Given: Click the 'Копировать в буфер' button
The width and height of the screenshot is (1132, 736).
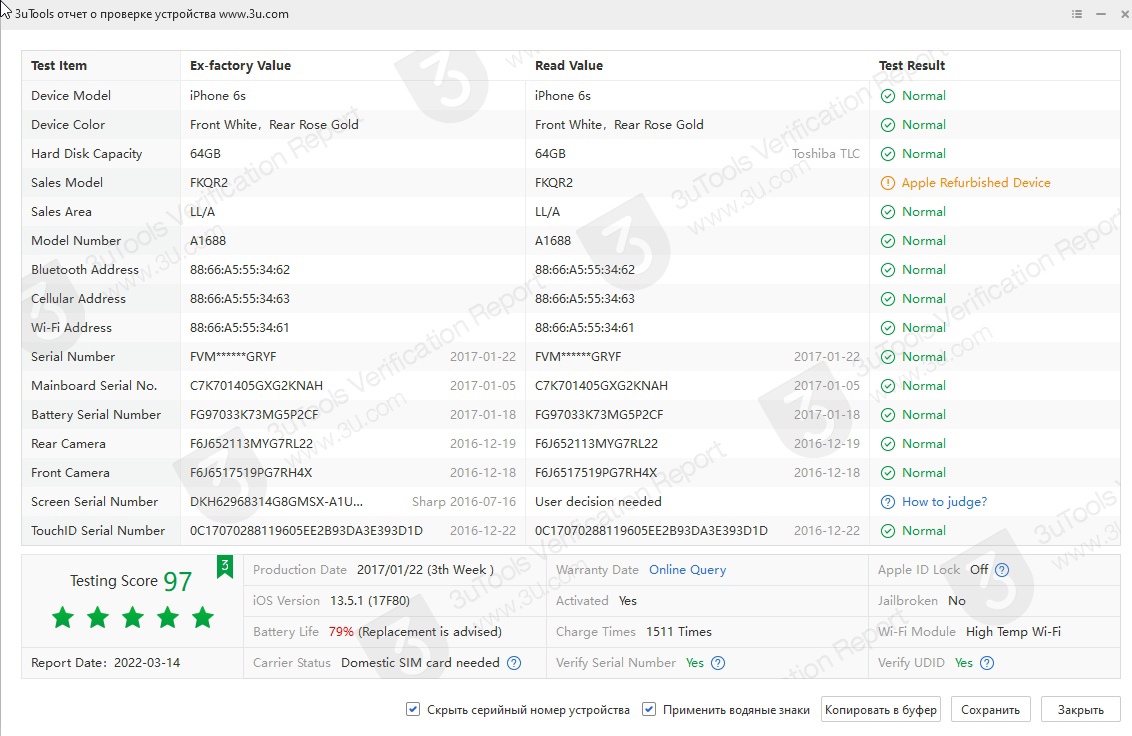Looking at the screenshot, I should 881,709.
